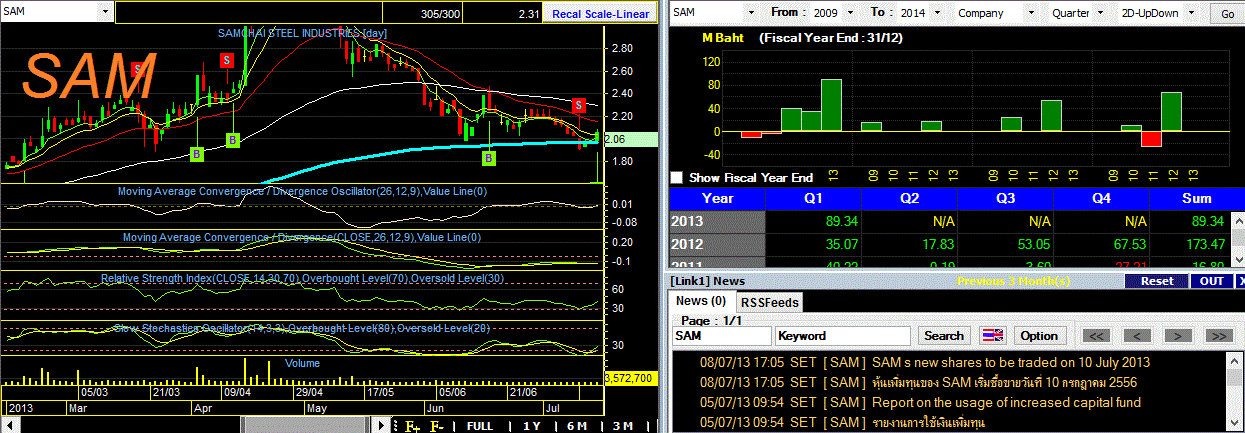Open the From year 2009 dropdown
The height and width of the screenshot is (433, 1245).
click(x=851, y=13)
